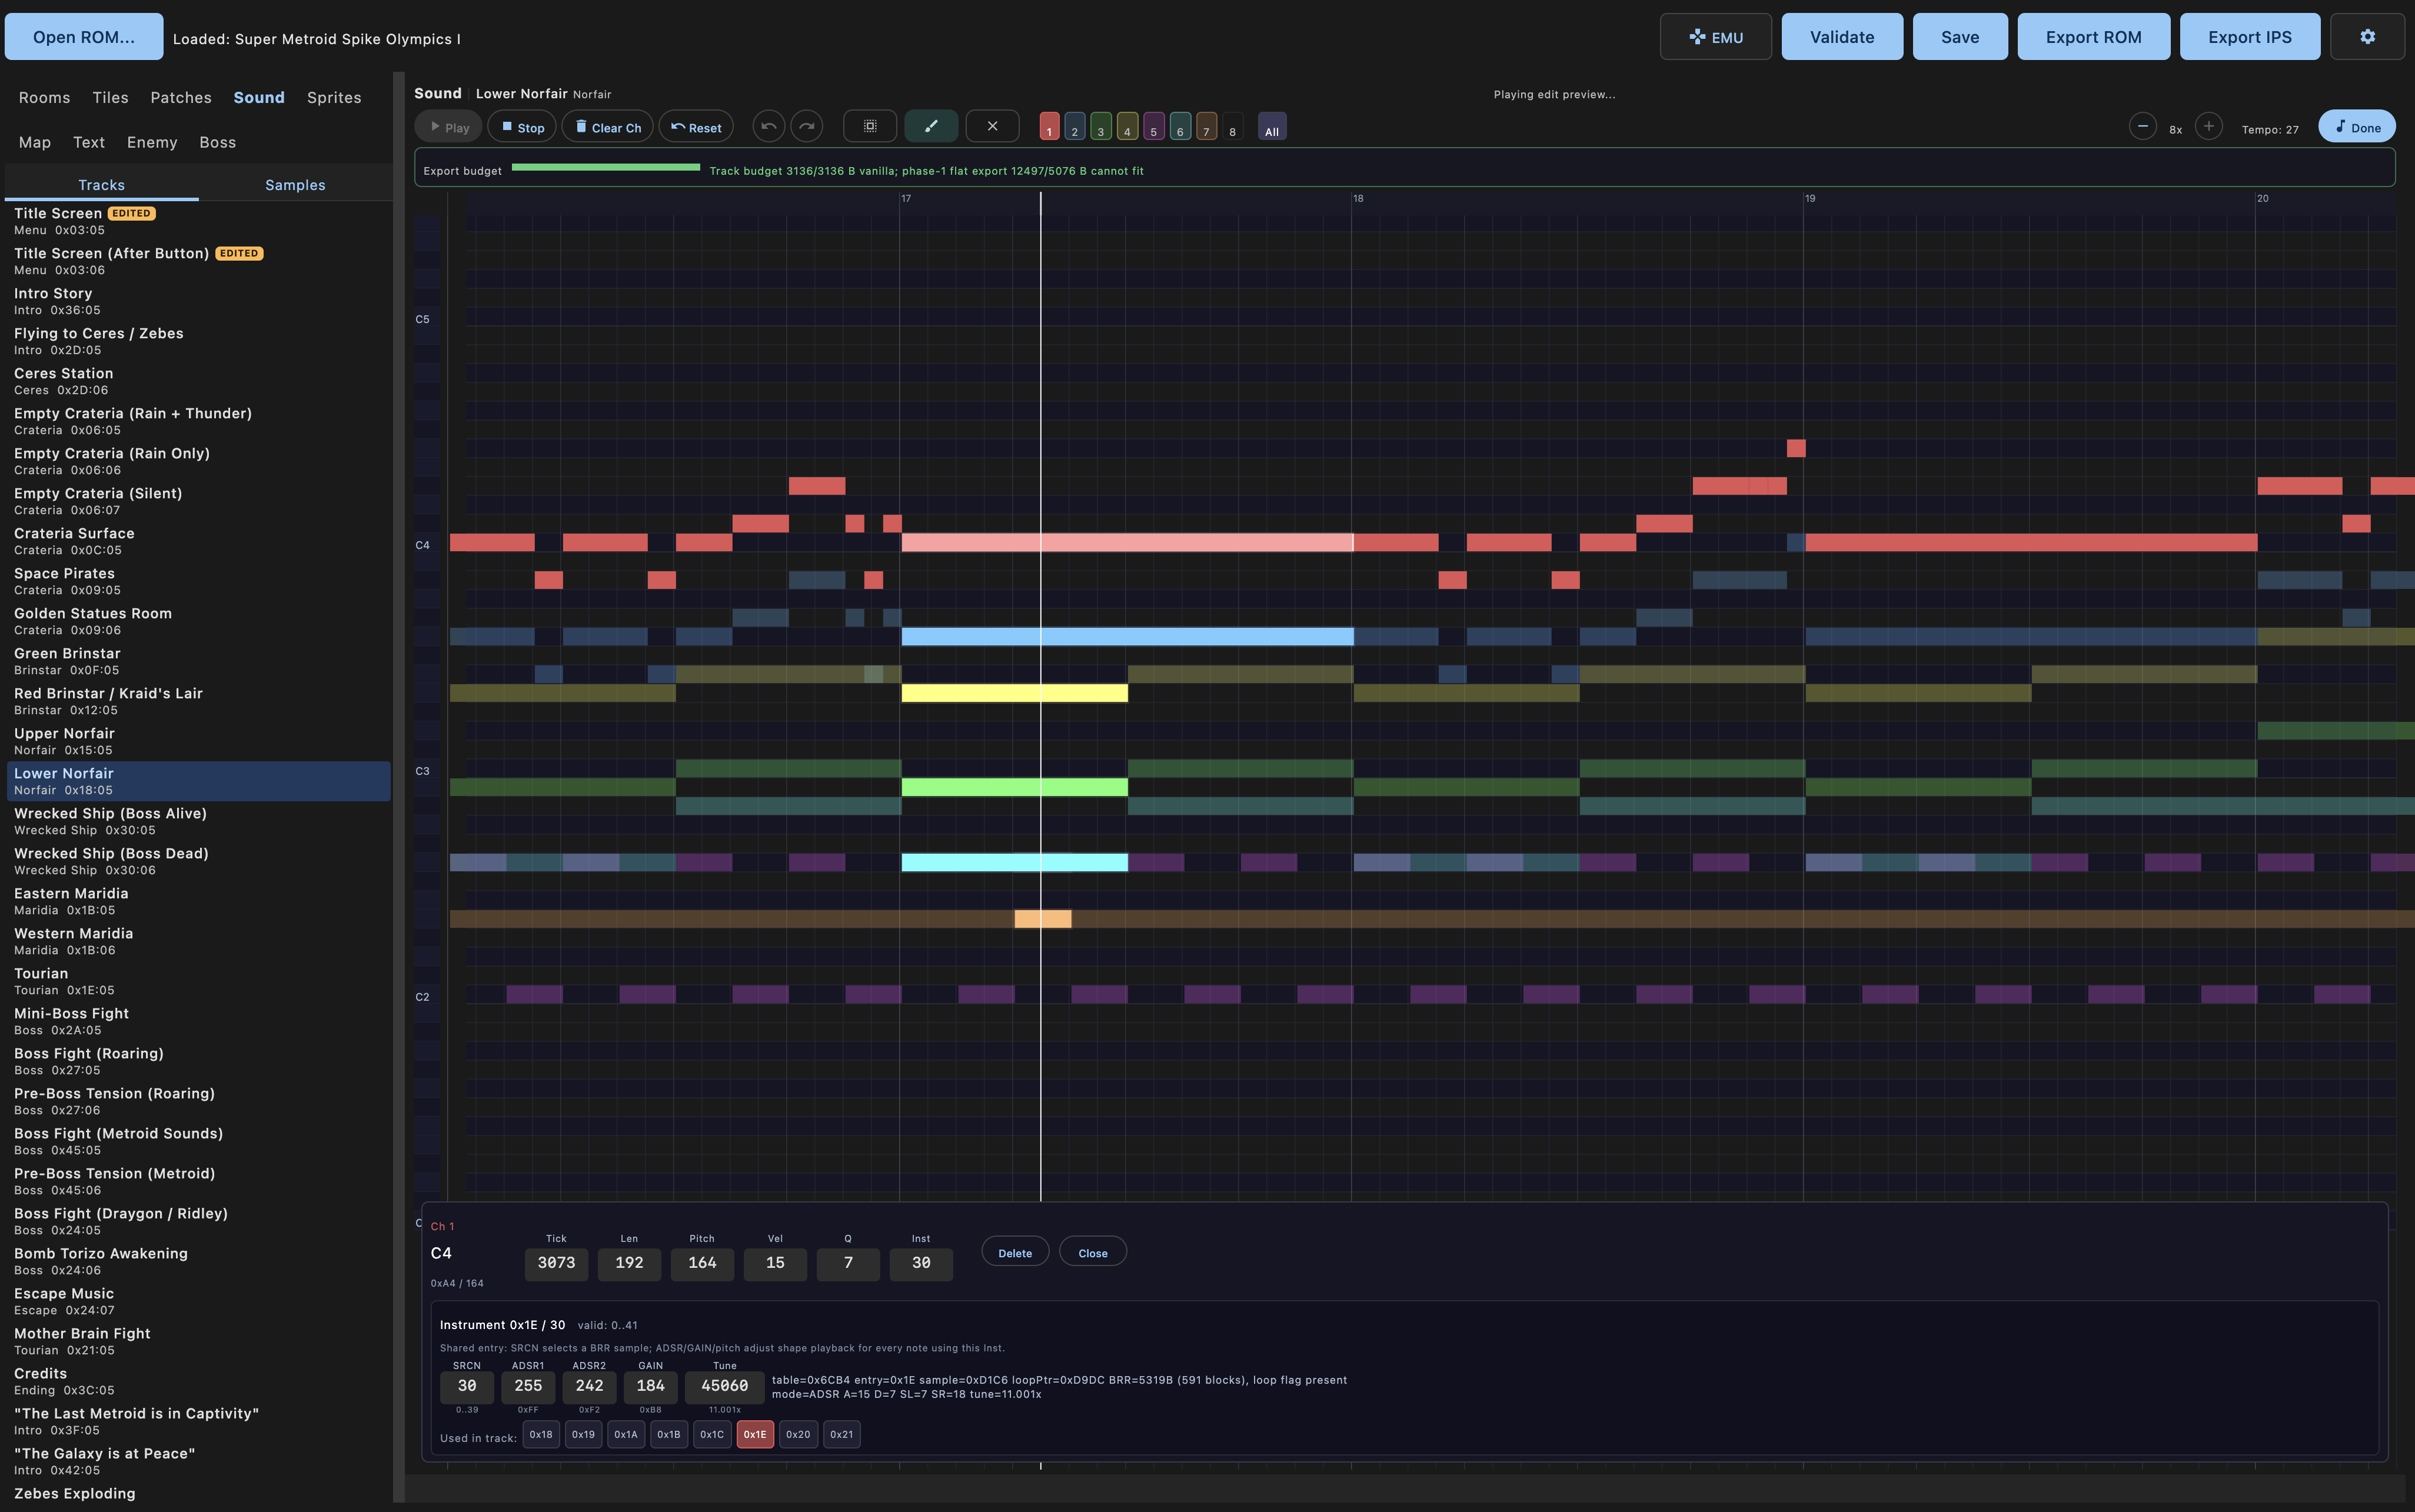Select the Title Screen track
This screenshot has height=1512, width=2415.
point(198,221)
